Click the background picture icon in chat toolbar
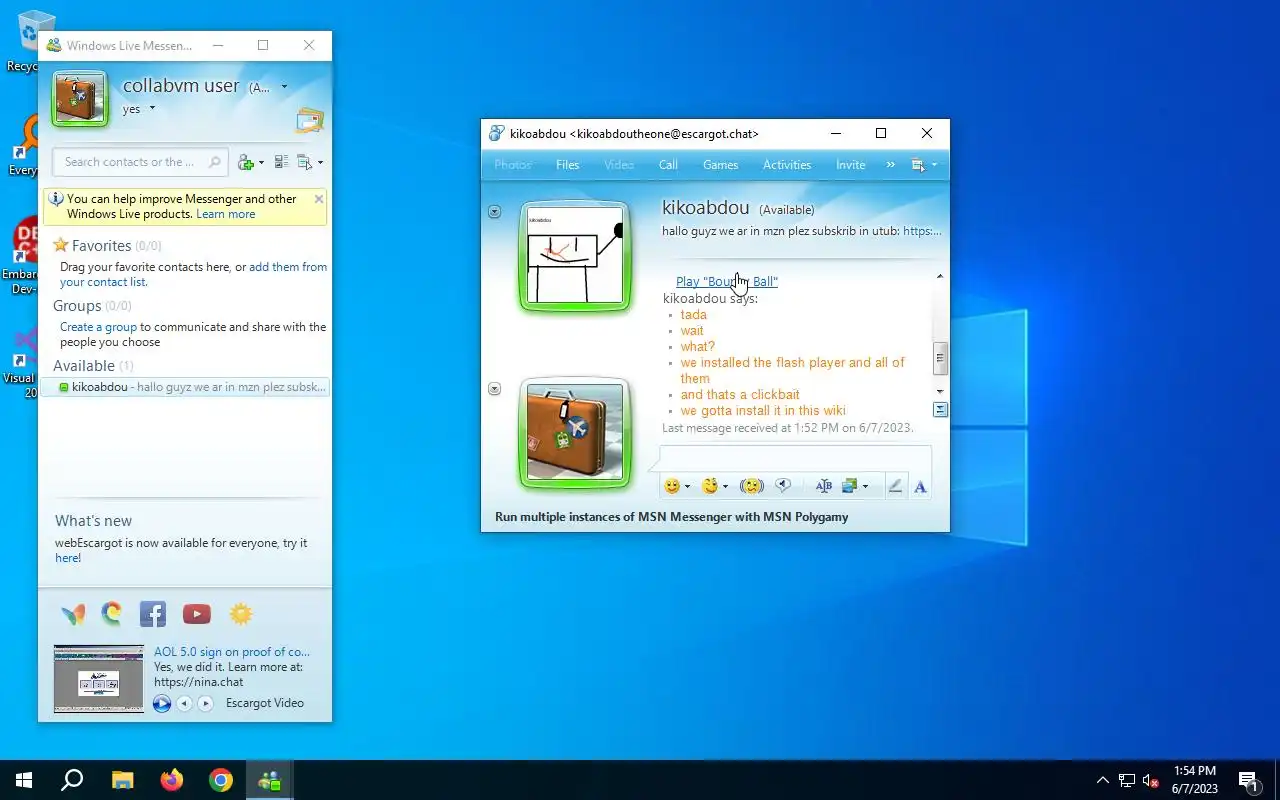This screenshot has width=1280, height=800. click(850, 486)
